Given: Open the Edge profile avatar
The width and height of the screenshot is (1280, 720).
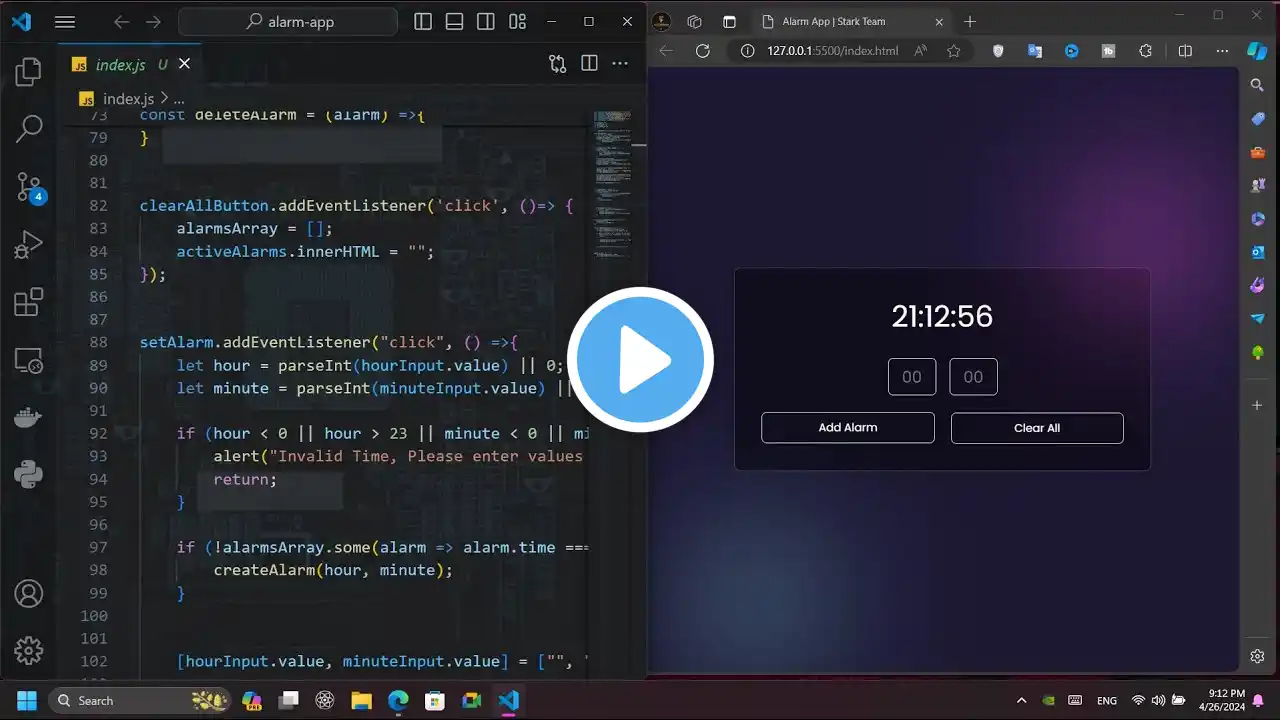Looking at the screenshot, I should pos(661,22).
